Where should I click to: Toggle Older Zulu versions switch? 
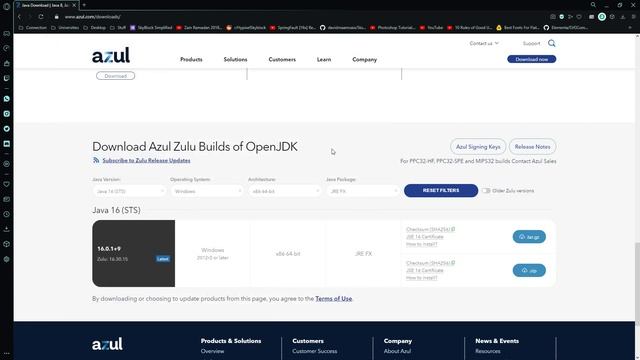click(x=486, y=191)
